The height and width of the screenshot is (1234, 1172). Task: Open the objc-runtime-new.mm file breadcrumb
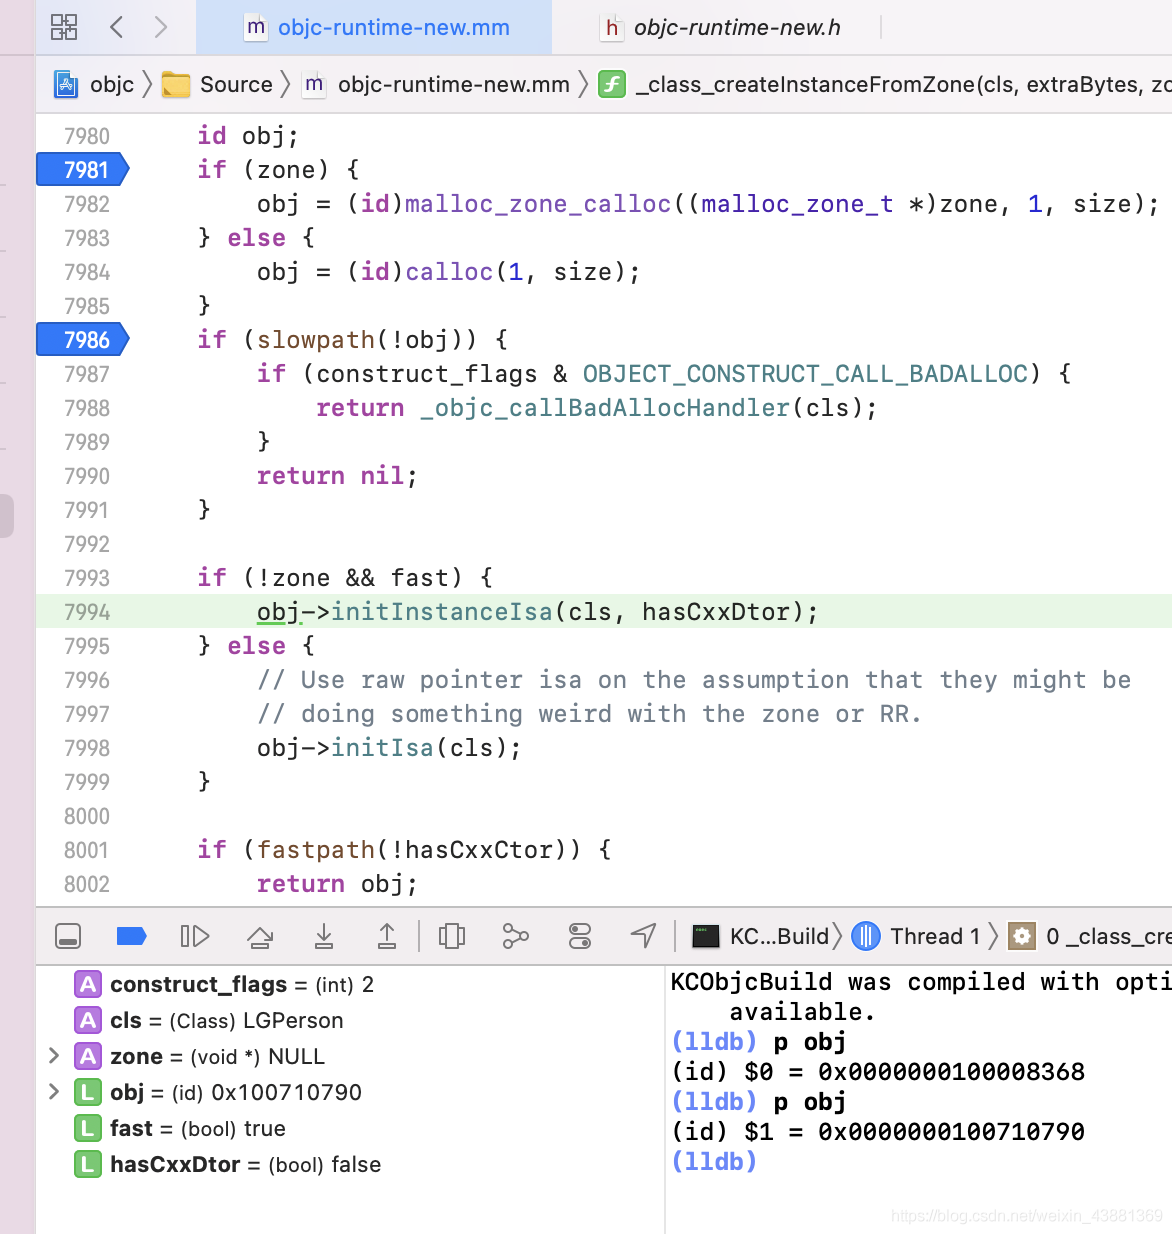pyautogui.click(x=436, y=85)
